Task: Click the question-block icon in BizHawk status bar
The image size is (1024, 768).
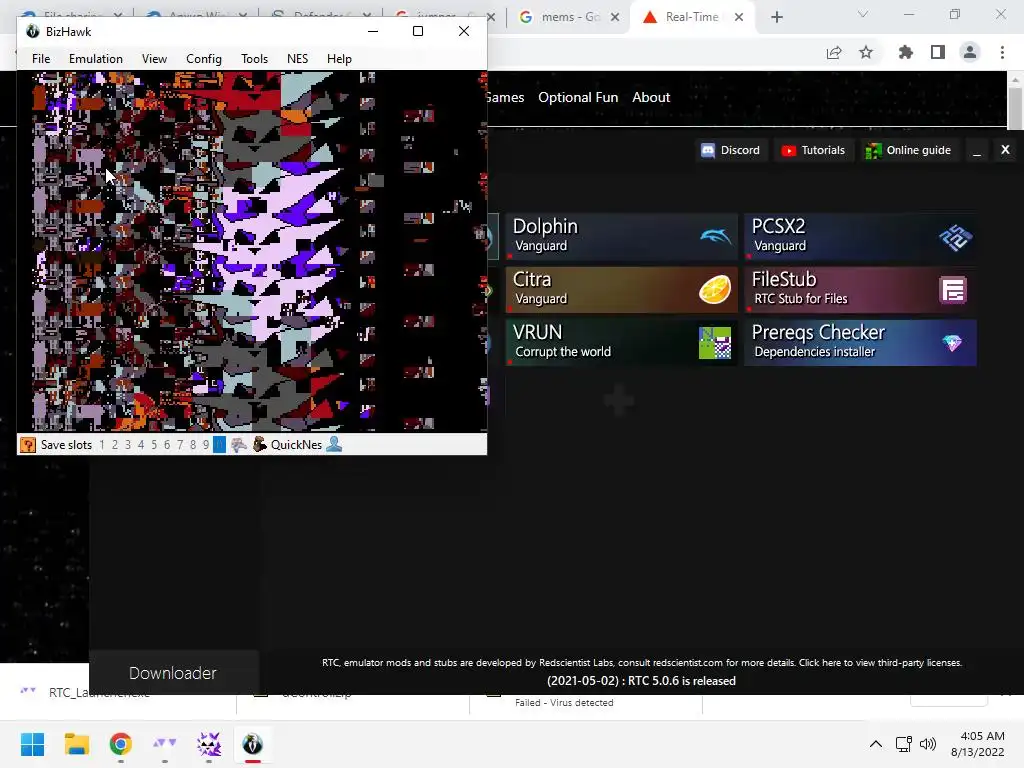Action: click(x=27, y=445)
